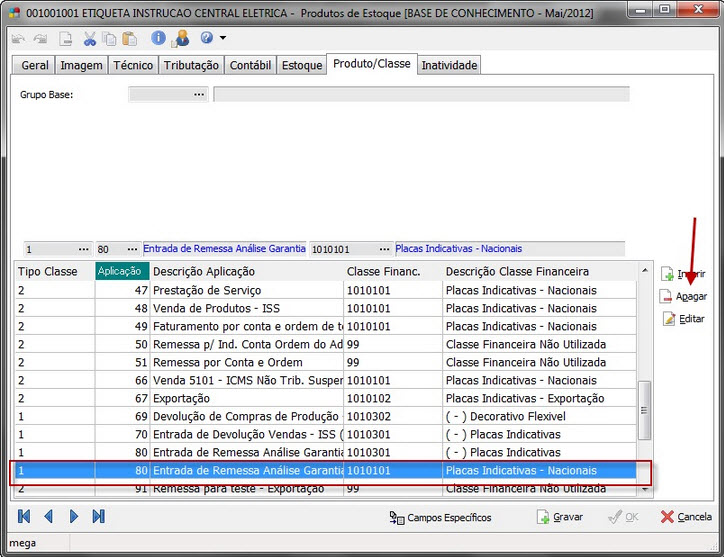Go to previous record arrow
This screenshot has width=724, height=557.
coord(49,517)
